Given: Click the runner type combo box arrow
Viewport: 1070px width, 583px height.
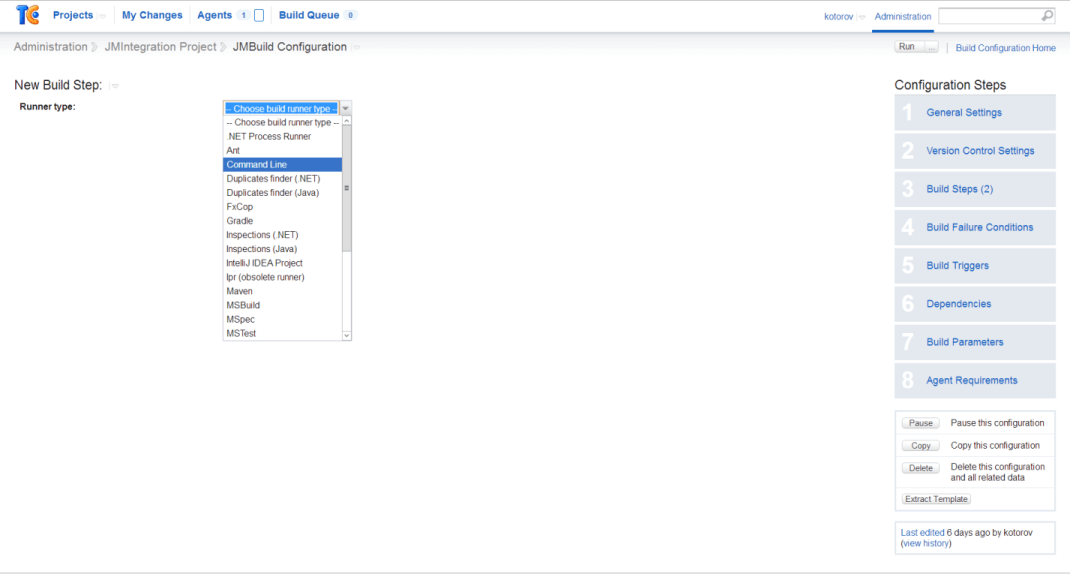Looking at the screenshot, I should click(345, 109).
